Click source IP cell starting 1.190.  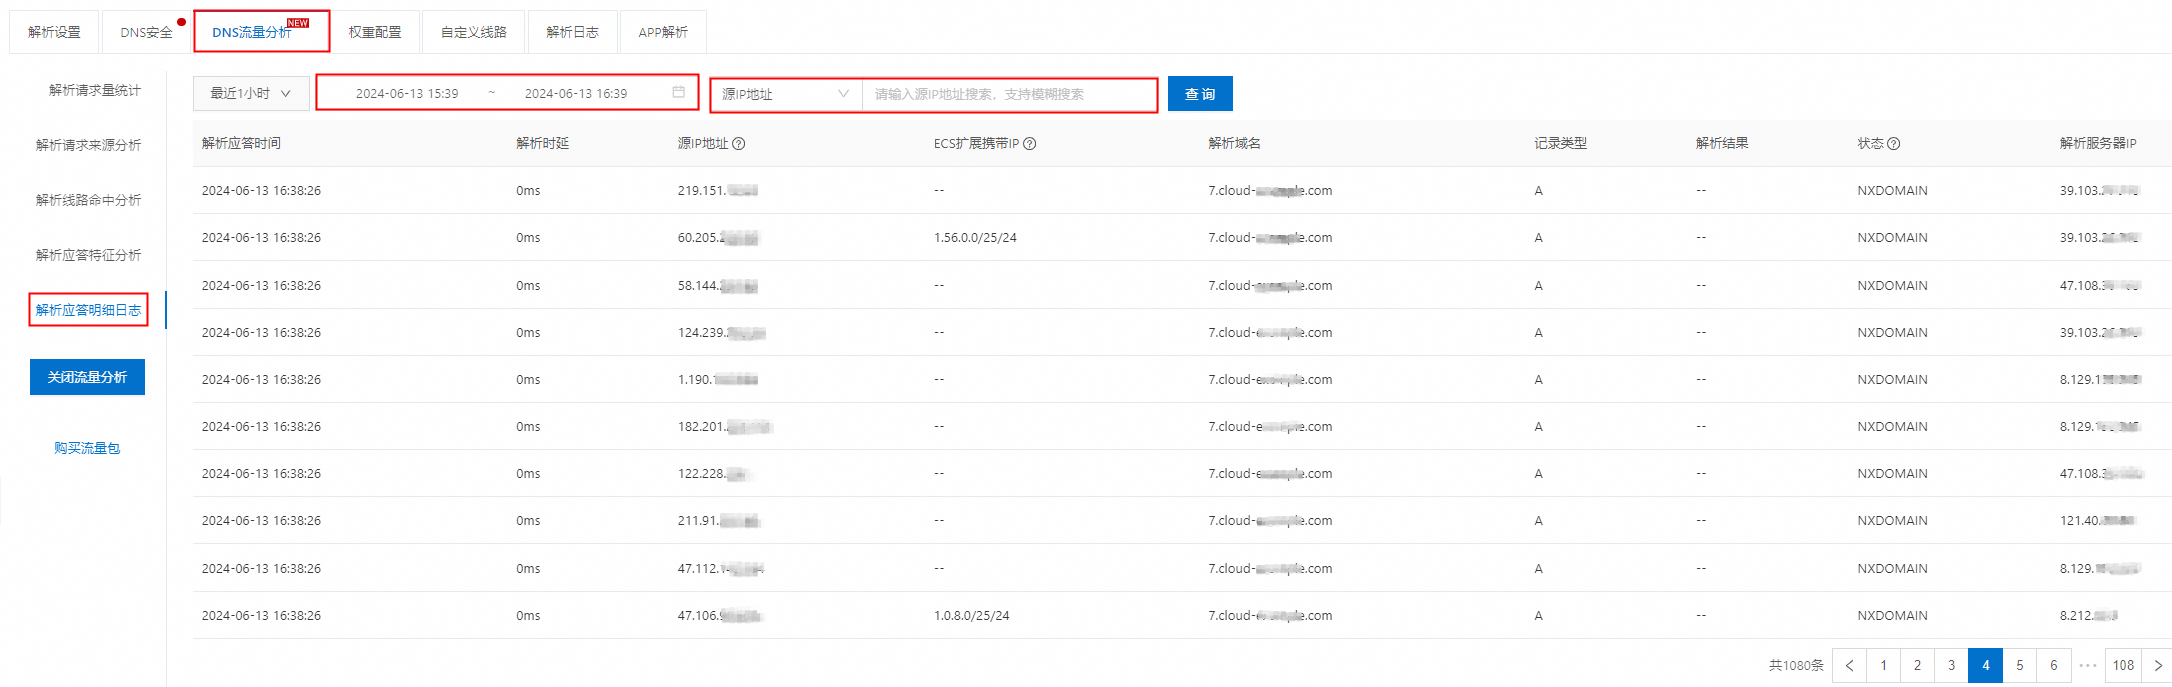click(717, 380)
